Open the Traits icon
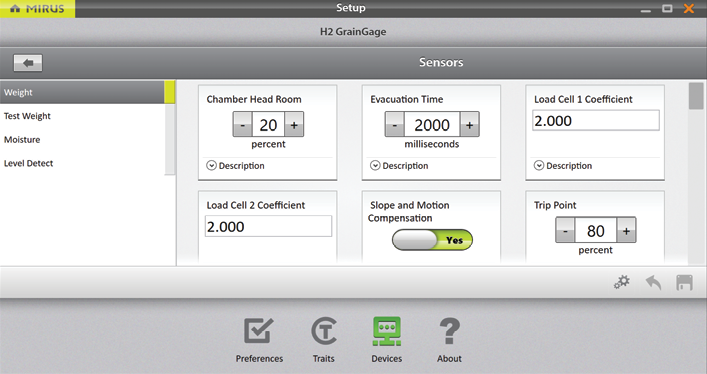Image resolution: width=707 pixels, height=374 pixels. [324, 332]
